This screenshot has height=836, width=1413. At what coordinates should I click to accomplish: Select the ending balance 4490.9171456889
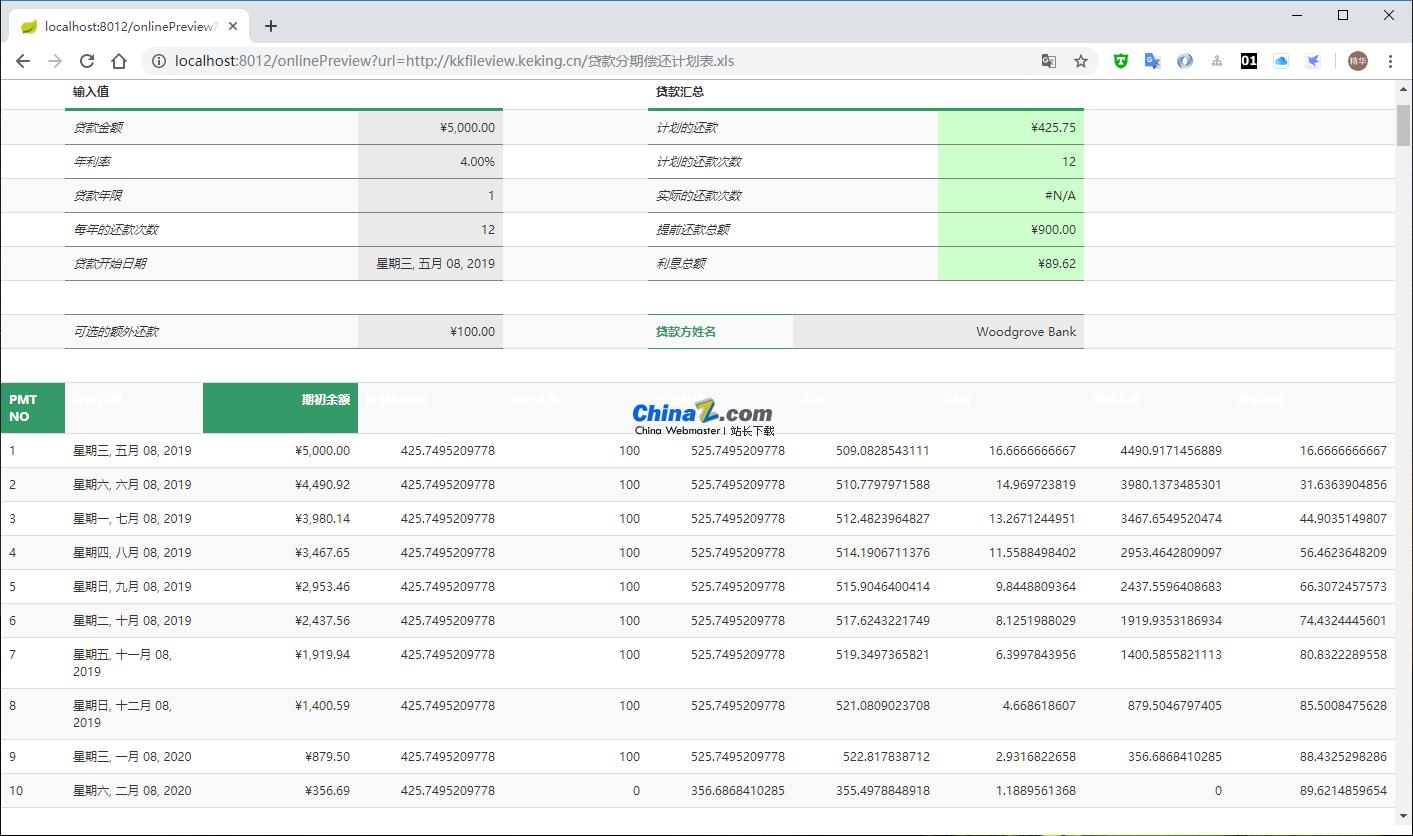(1171, 451)
